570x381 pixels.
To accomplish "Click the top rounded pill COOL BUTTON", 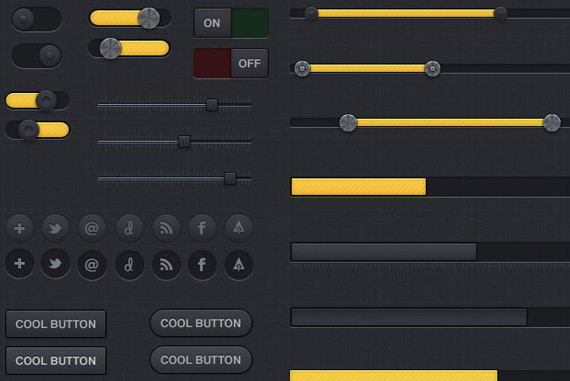I will pos(201,323).
